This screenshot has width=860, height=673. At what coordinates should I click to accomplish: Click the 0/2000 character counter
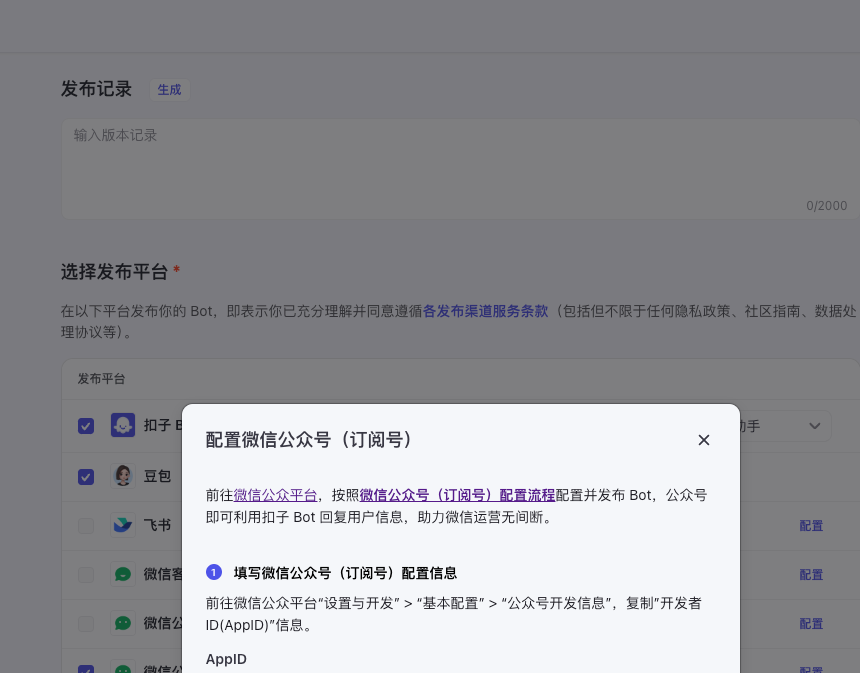[827, 206]
